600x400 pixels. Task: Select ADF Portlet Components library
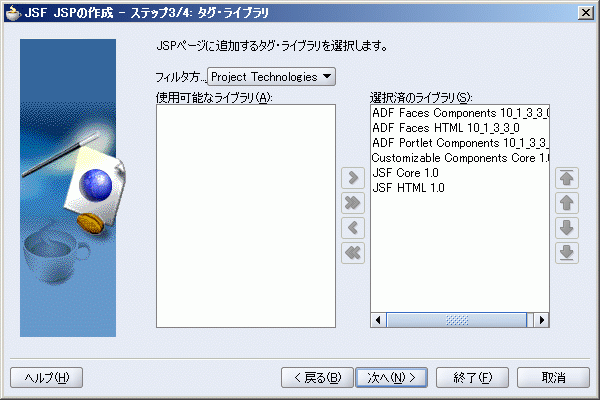[x=460, y=143]
